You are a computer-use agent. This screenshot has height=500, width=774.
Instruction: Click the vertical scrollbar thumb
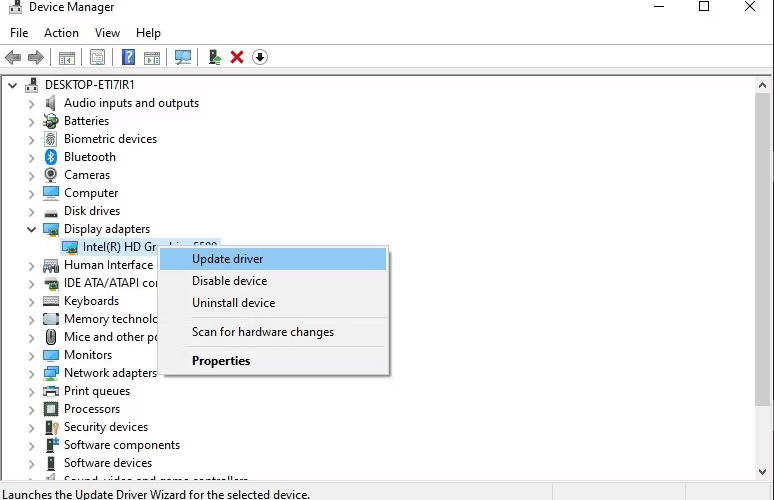(762, 249)
